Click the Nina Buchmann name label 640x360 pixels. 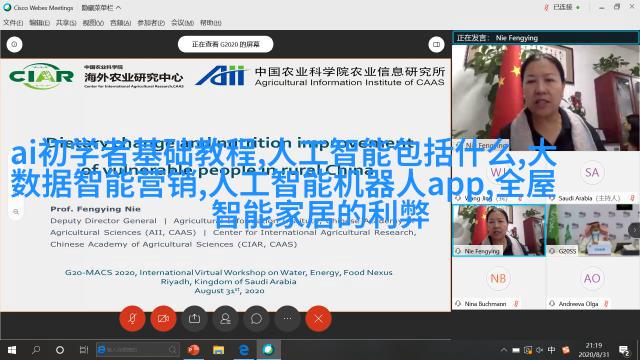tap(485, 304)
